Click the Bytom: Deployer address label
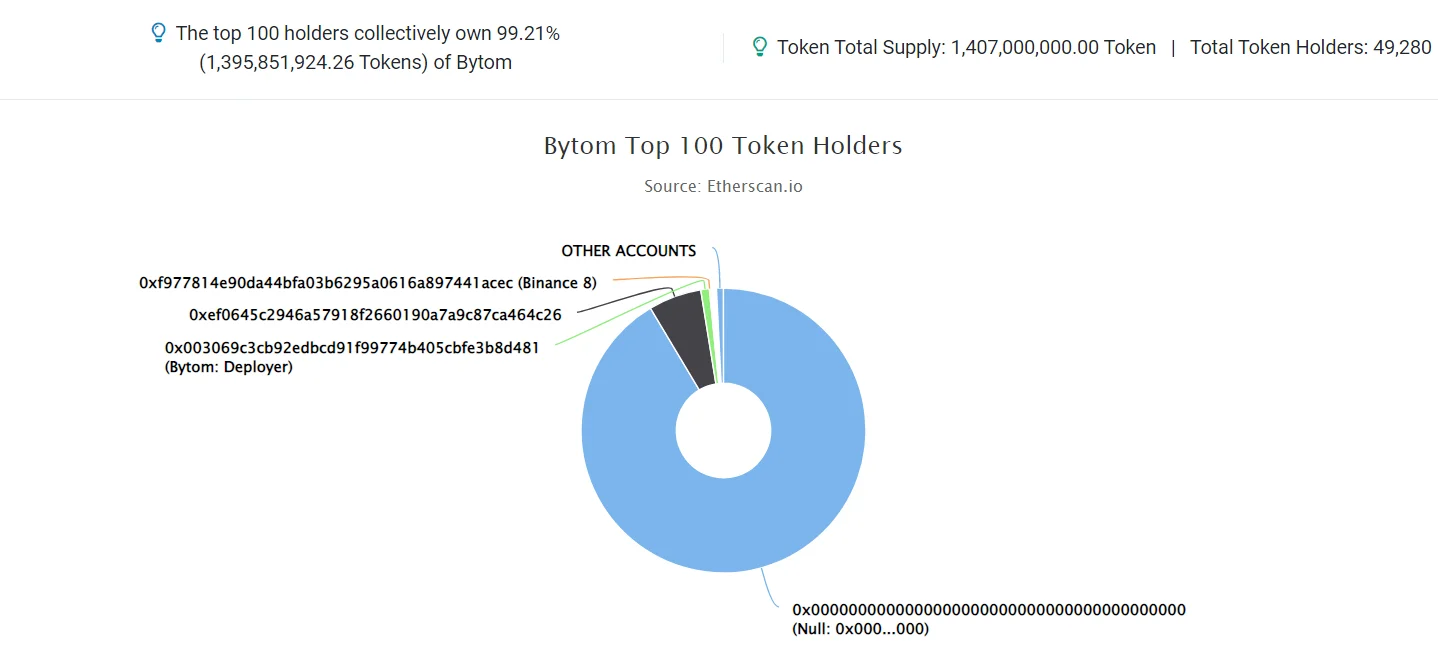The width and height of the screenshot is (1438, 661). click(352, 357)
